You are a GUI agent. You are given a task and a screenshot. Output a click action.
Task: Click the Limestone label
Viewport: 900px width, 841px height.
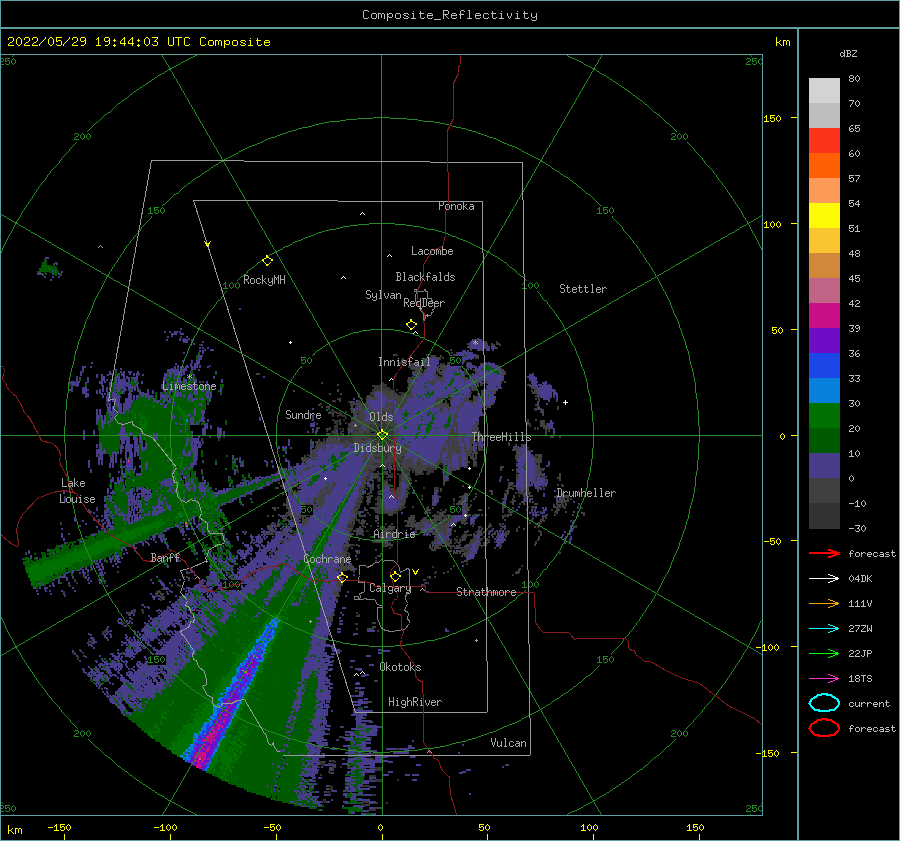click(189, 386)
